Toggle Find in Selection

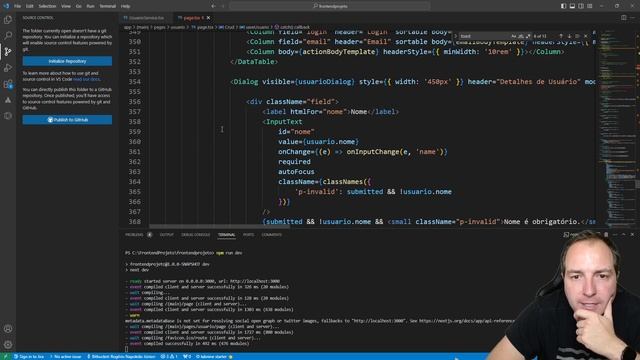[578, 36]
